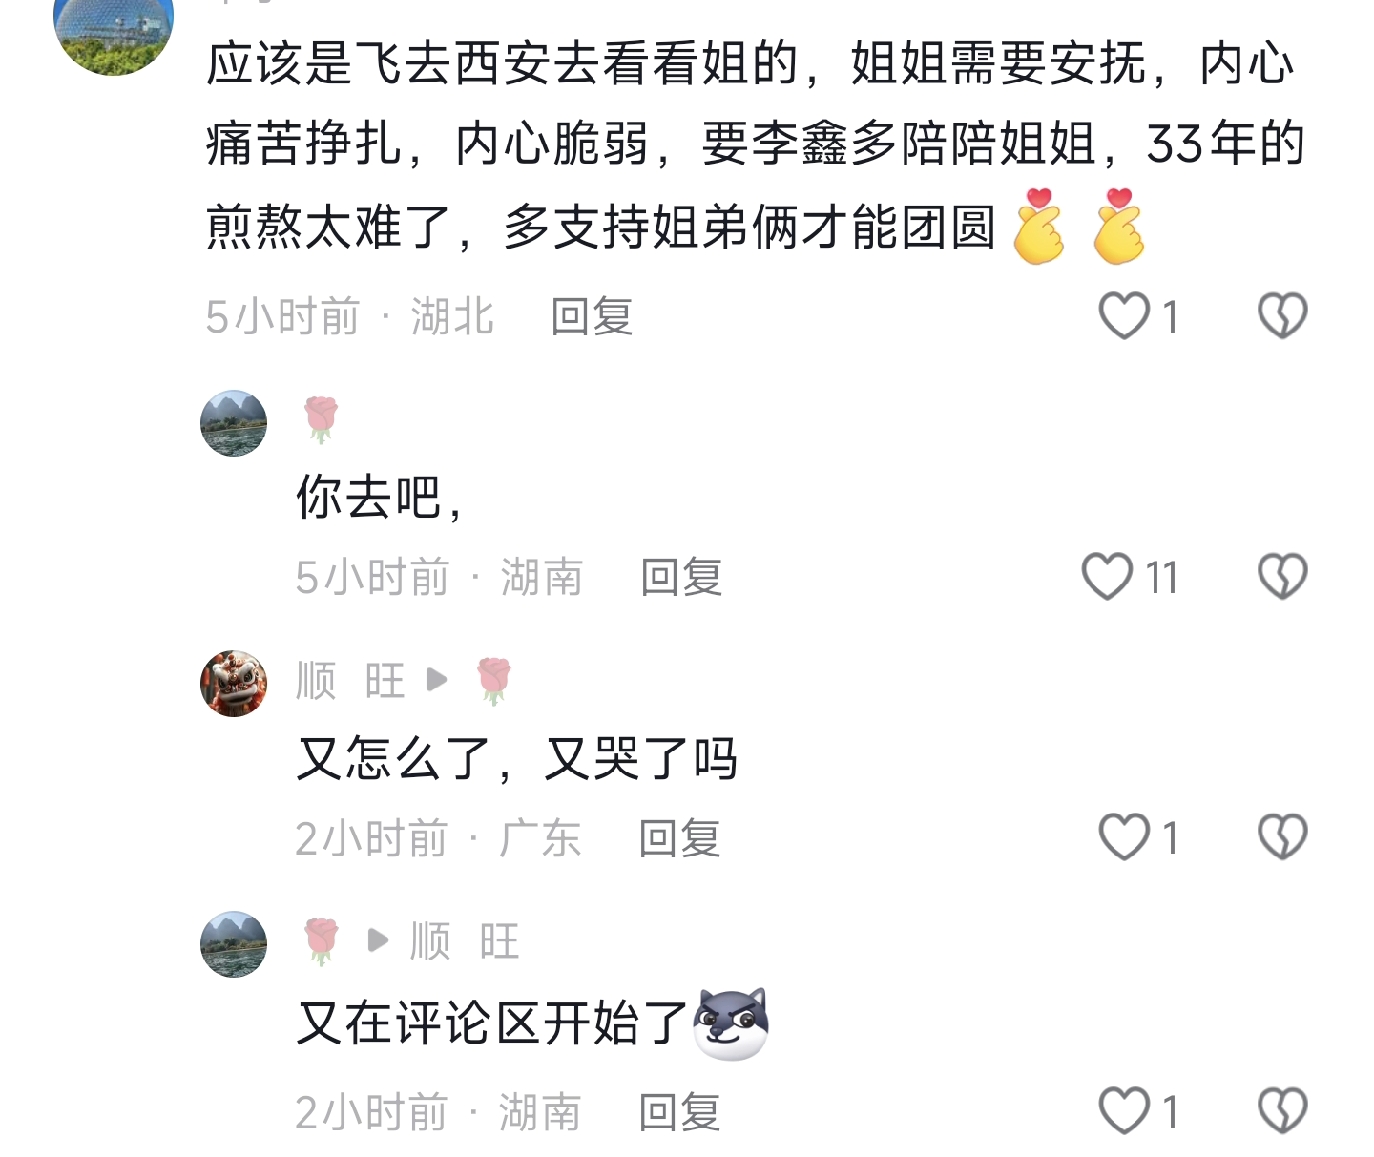The height and width of the screenshot is (1157, 1374).
Task: Like the Hubei comment about 西安
Action: pos(1124,316)
